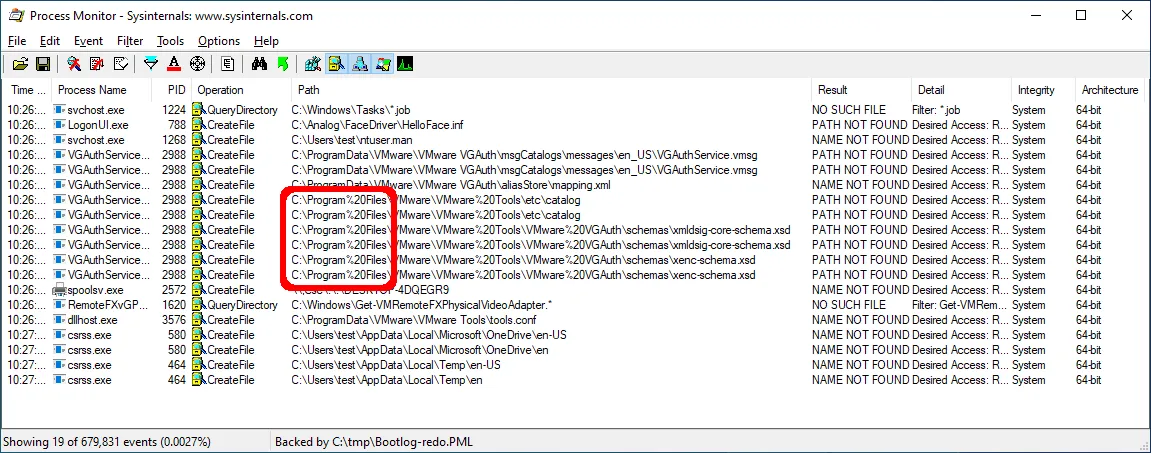The width and height of the screenshot is (1151, 453).
Task: Toggle event capture with magnifier icon
Action: coord(74,65)
